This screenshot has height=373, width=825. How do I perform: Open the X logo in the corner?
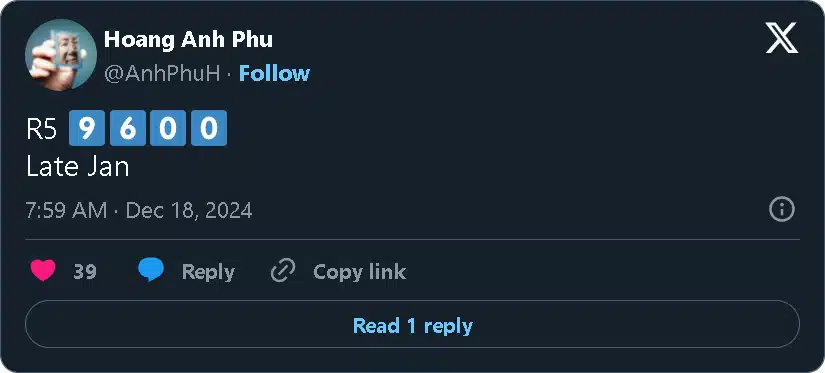tap(782, 38)
